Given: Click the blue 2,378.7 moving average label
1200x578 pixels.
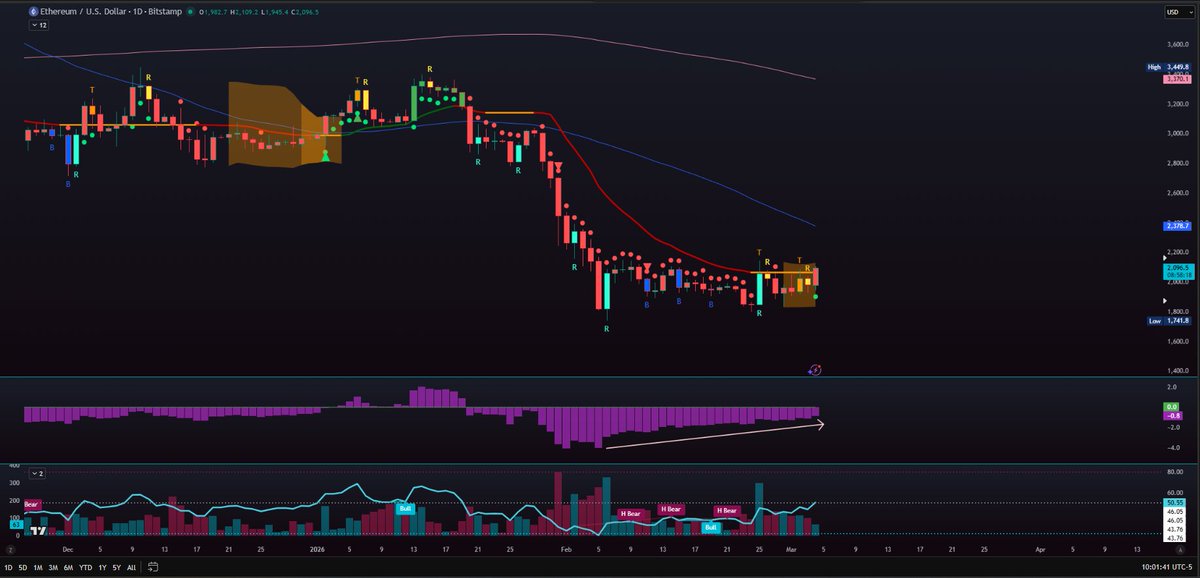Looking at the screenshot, I should (1176, 226).
